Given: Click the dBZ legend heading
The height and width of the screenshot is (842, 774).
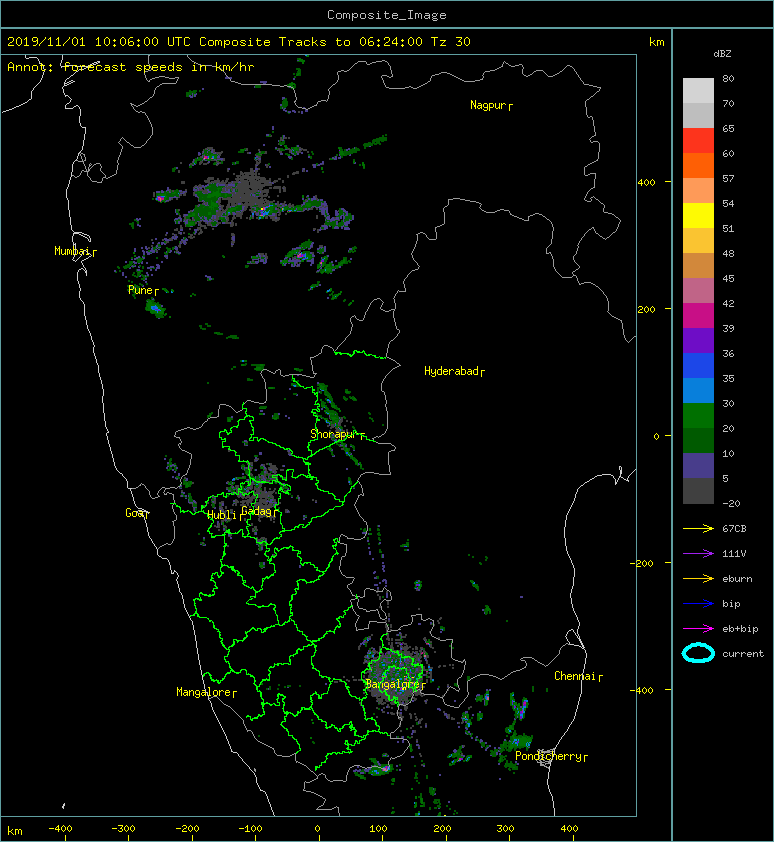Looking at the screenshot, I should click(722, 54).
